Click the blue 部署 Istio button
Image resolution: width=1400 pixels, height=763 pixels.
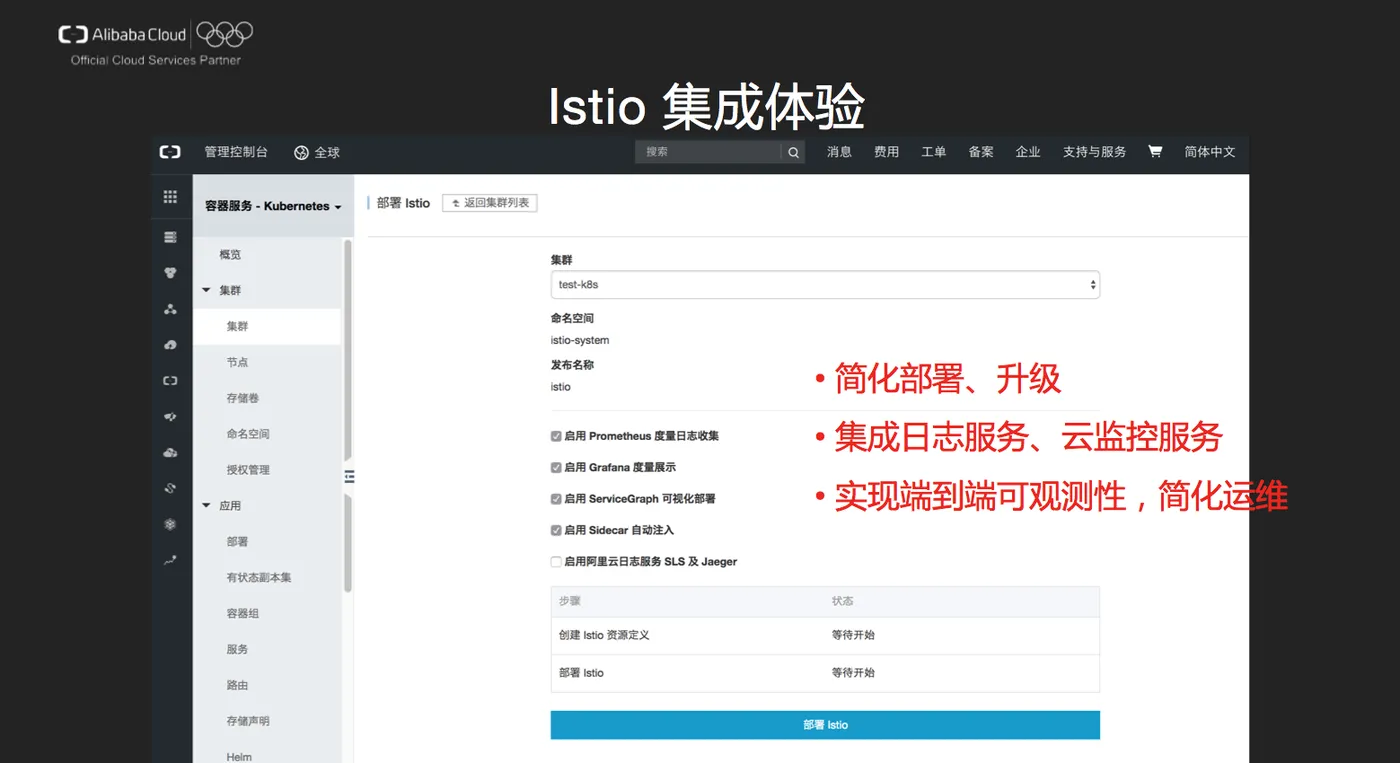825,725
